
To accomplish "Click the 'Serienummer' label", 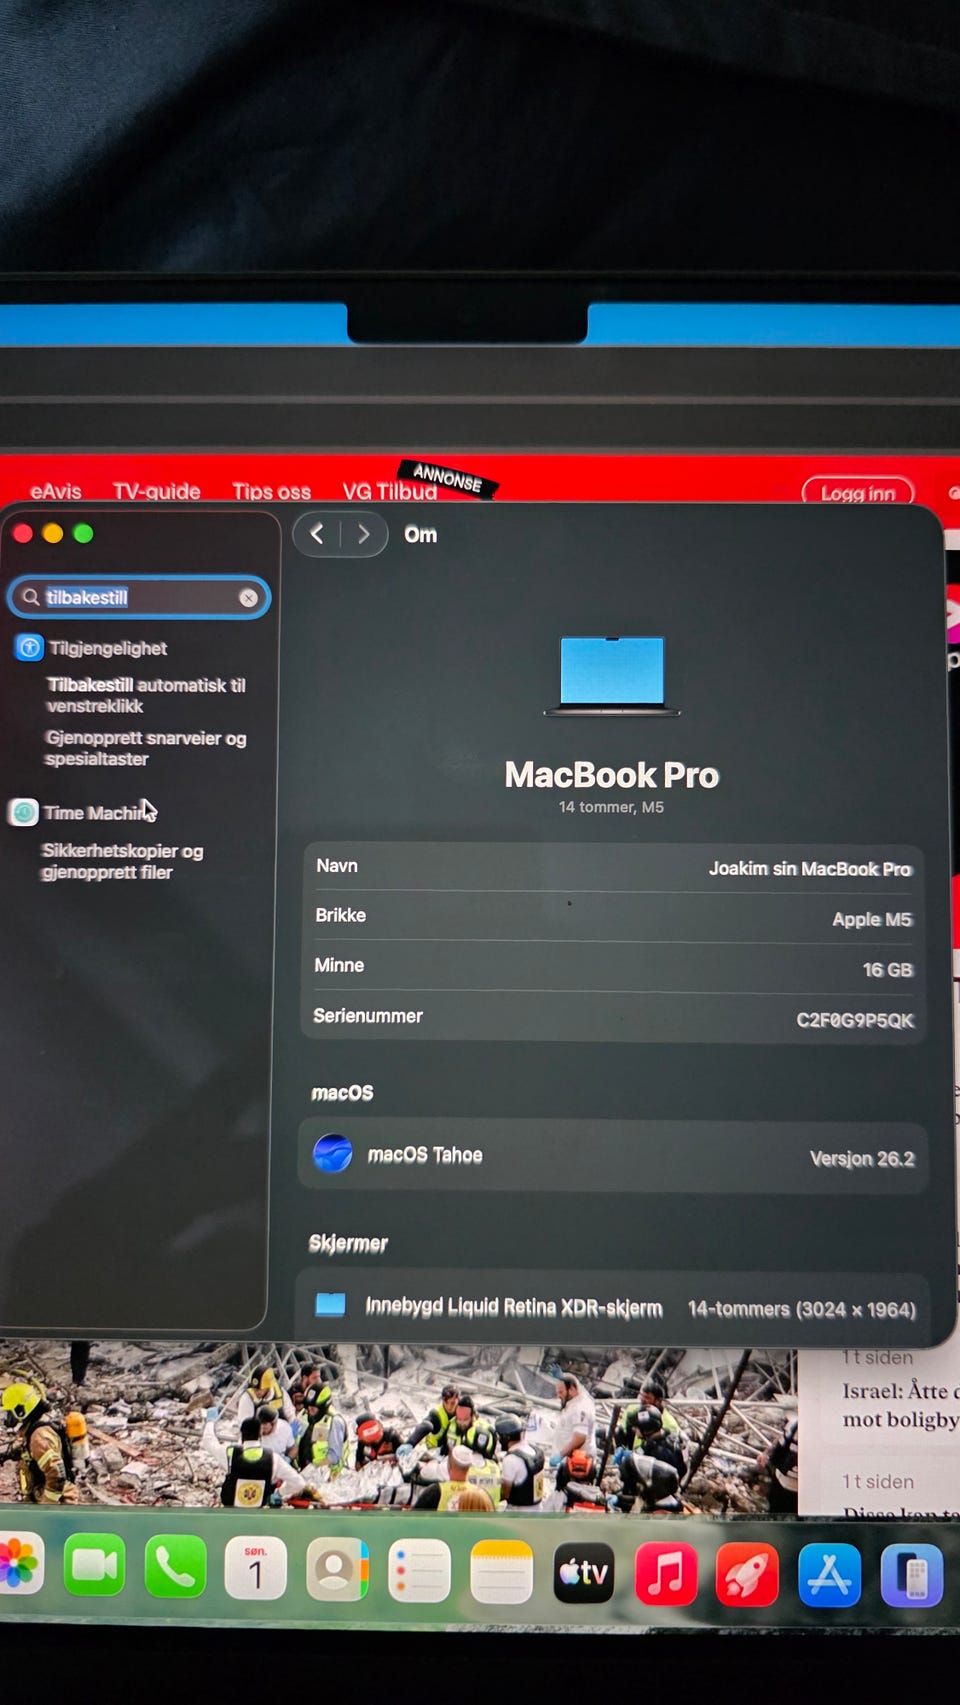I will click(368, 1016).
